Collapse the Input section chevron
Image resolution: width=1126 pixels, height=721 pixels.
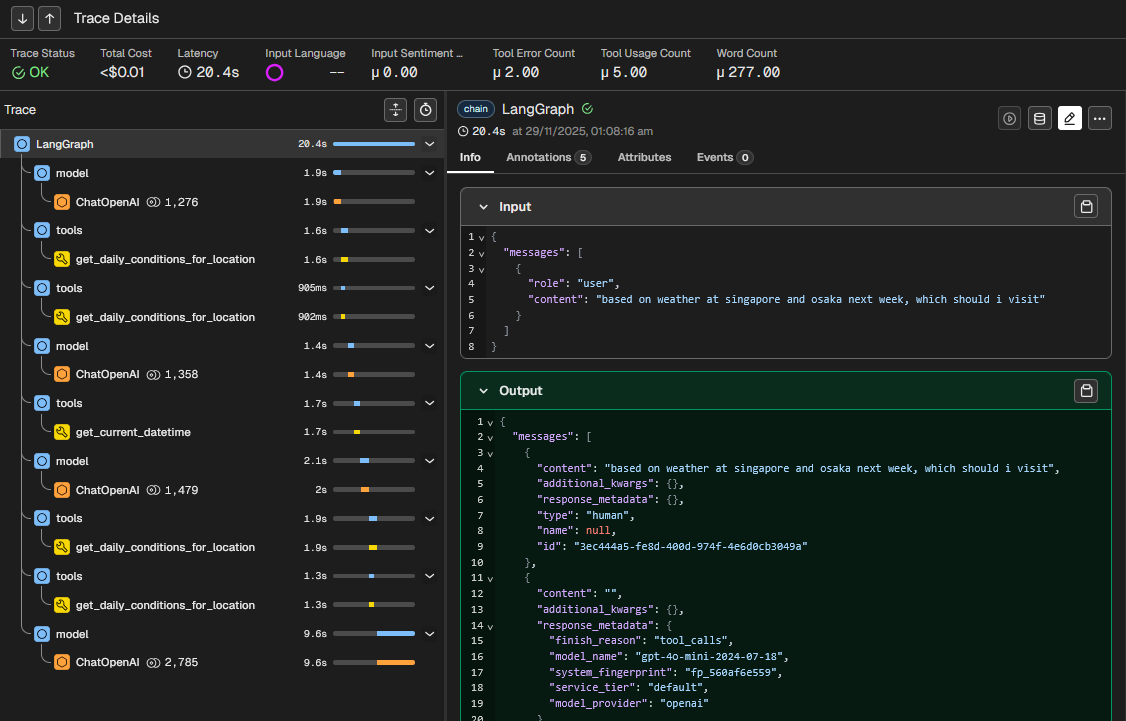[483, 207]
